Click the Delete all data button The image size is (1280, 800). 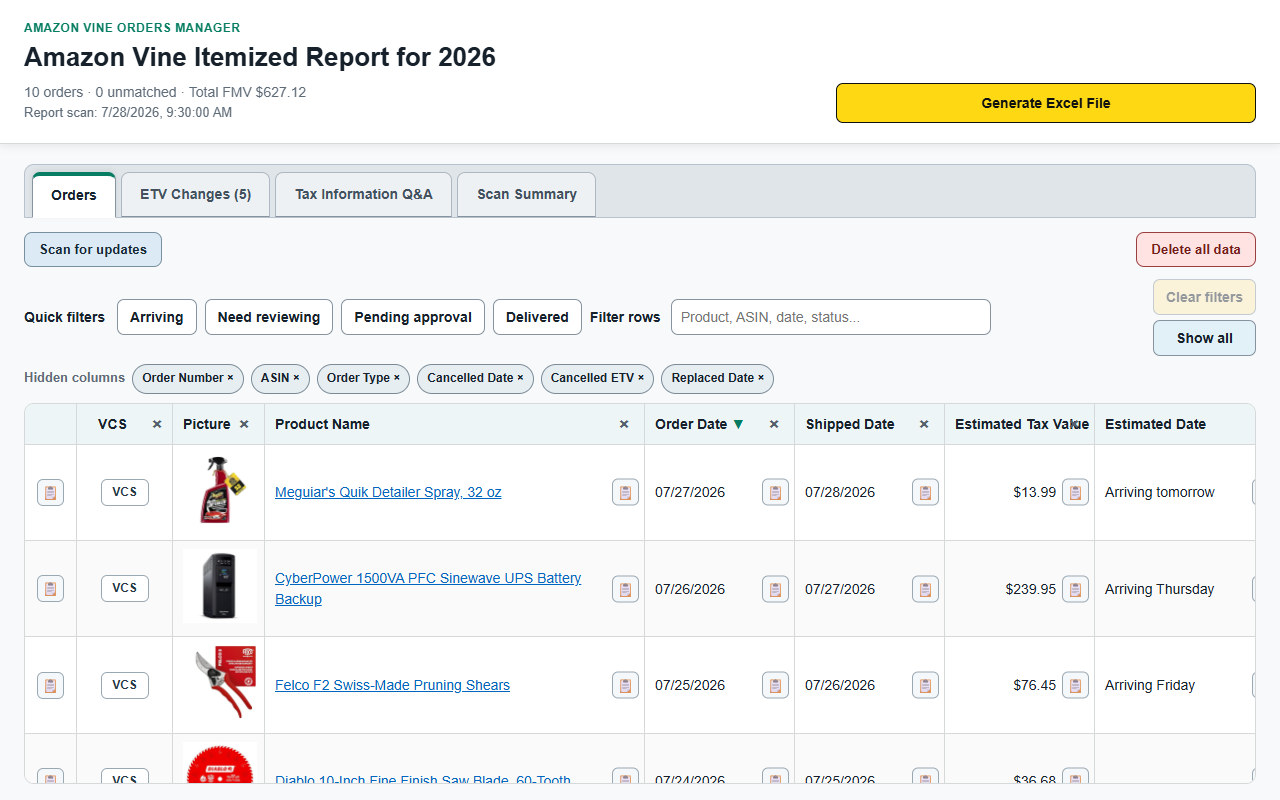[x=1196, y=250]
